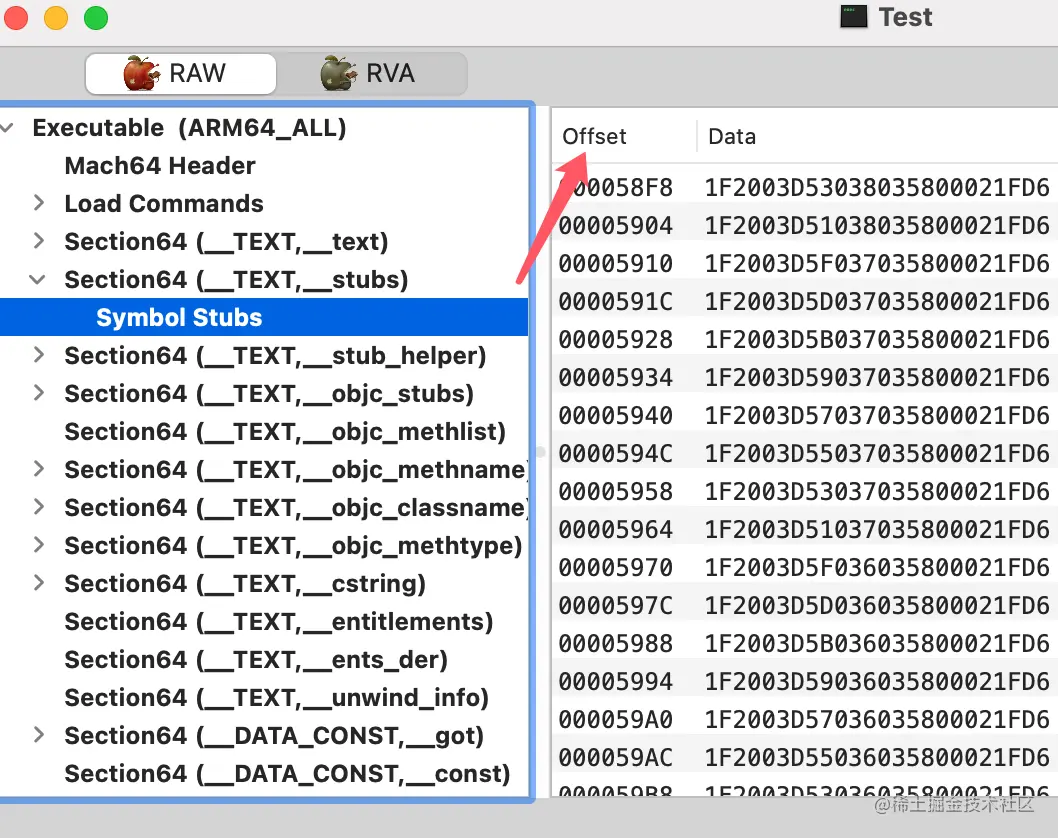The width and height of the screenshot is (1058, 838).
Task: Select Section64 (__DATA_CONST,__const) row
Action: (264, 773)
